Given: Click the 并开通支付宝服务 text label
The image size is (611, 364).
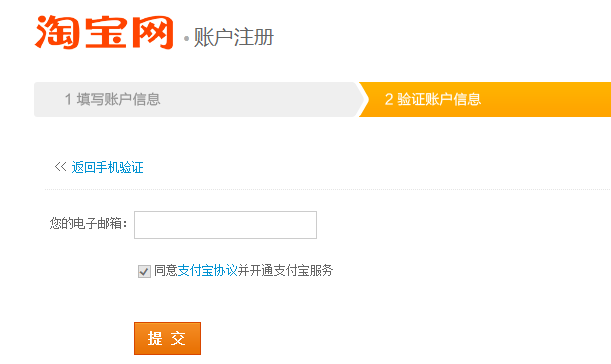Looking at the screenshot, I should (x=285, y=270).
